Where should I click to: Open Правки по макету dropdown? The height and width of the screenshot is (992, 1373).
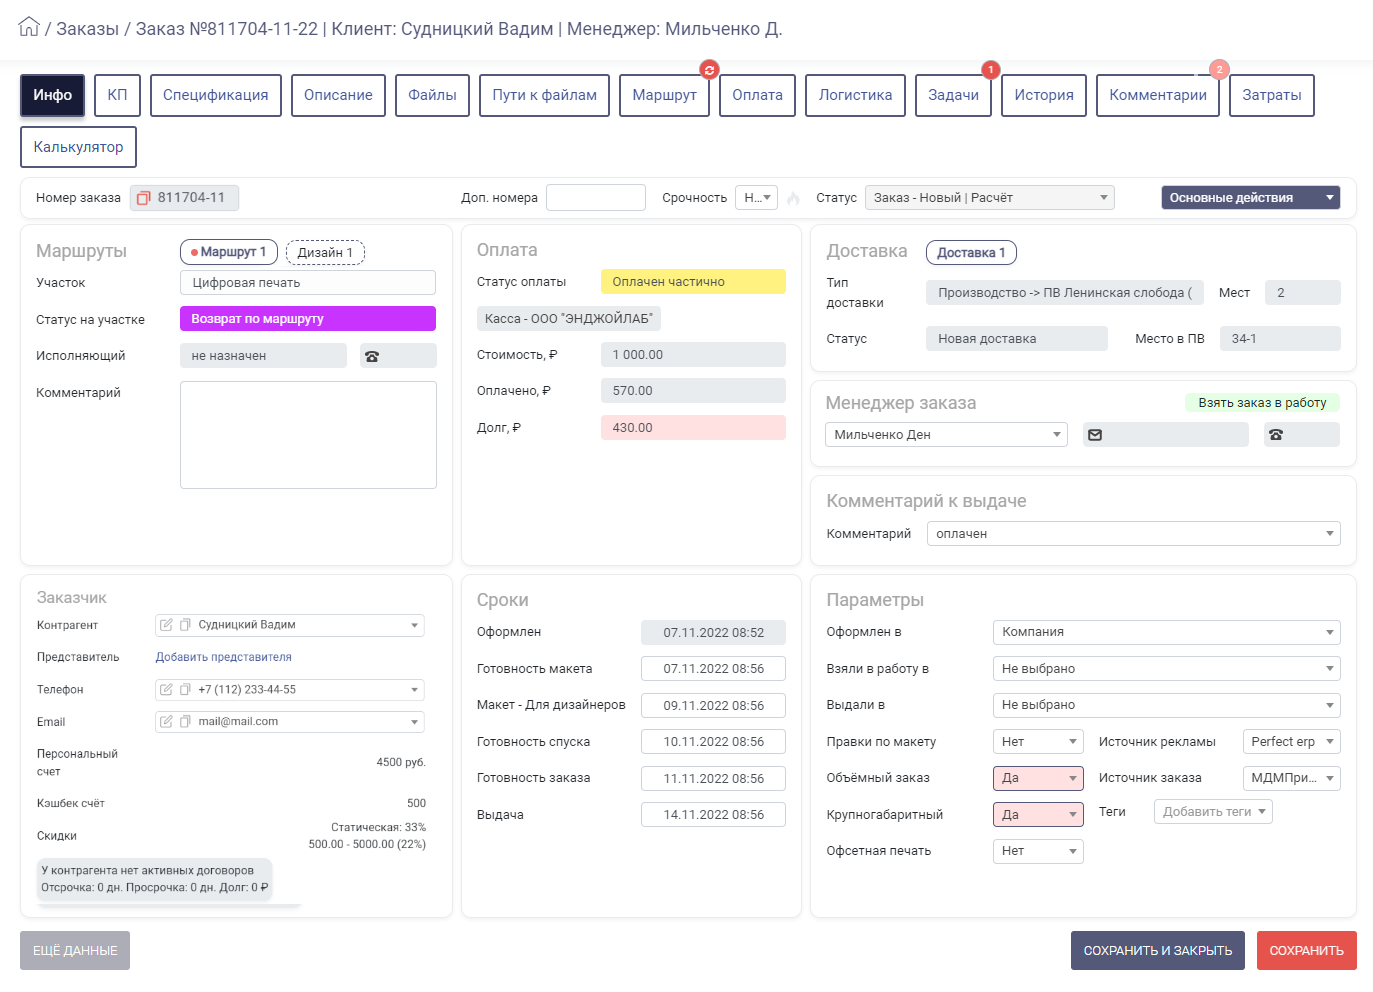pyautogui.click(x=1038, y=742)
